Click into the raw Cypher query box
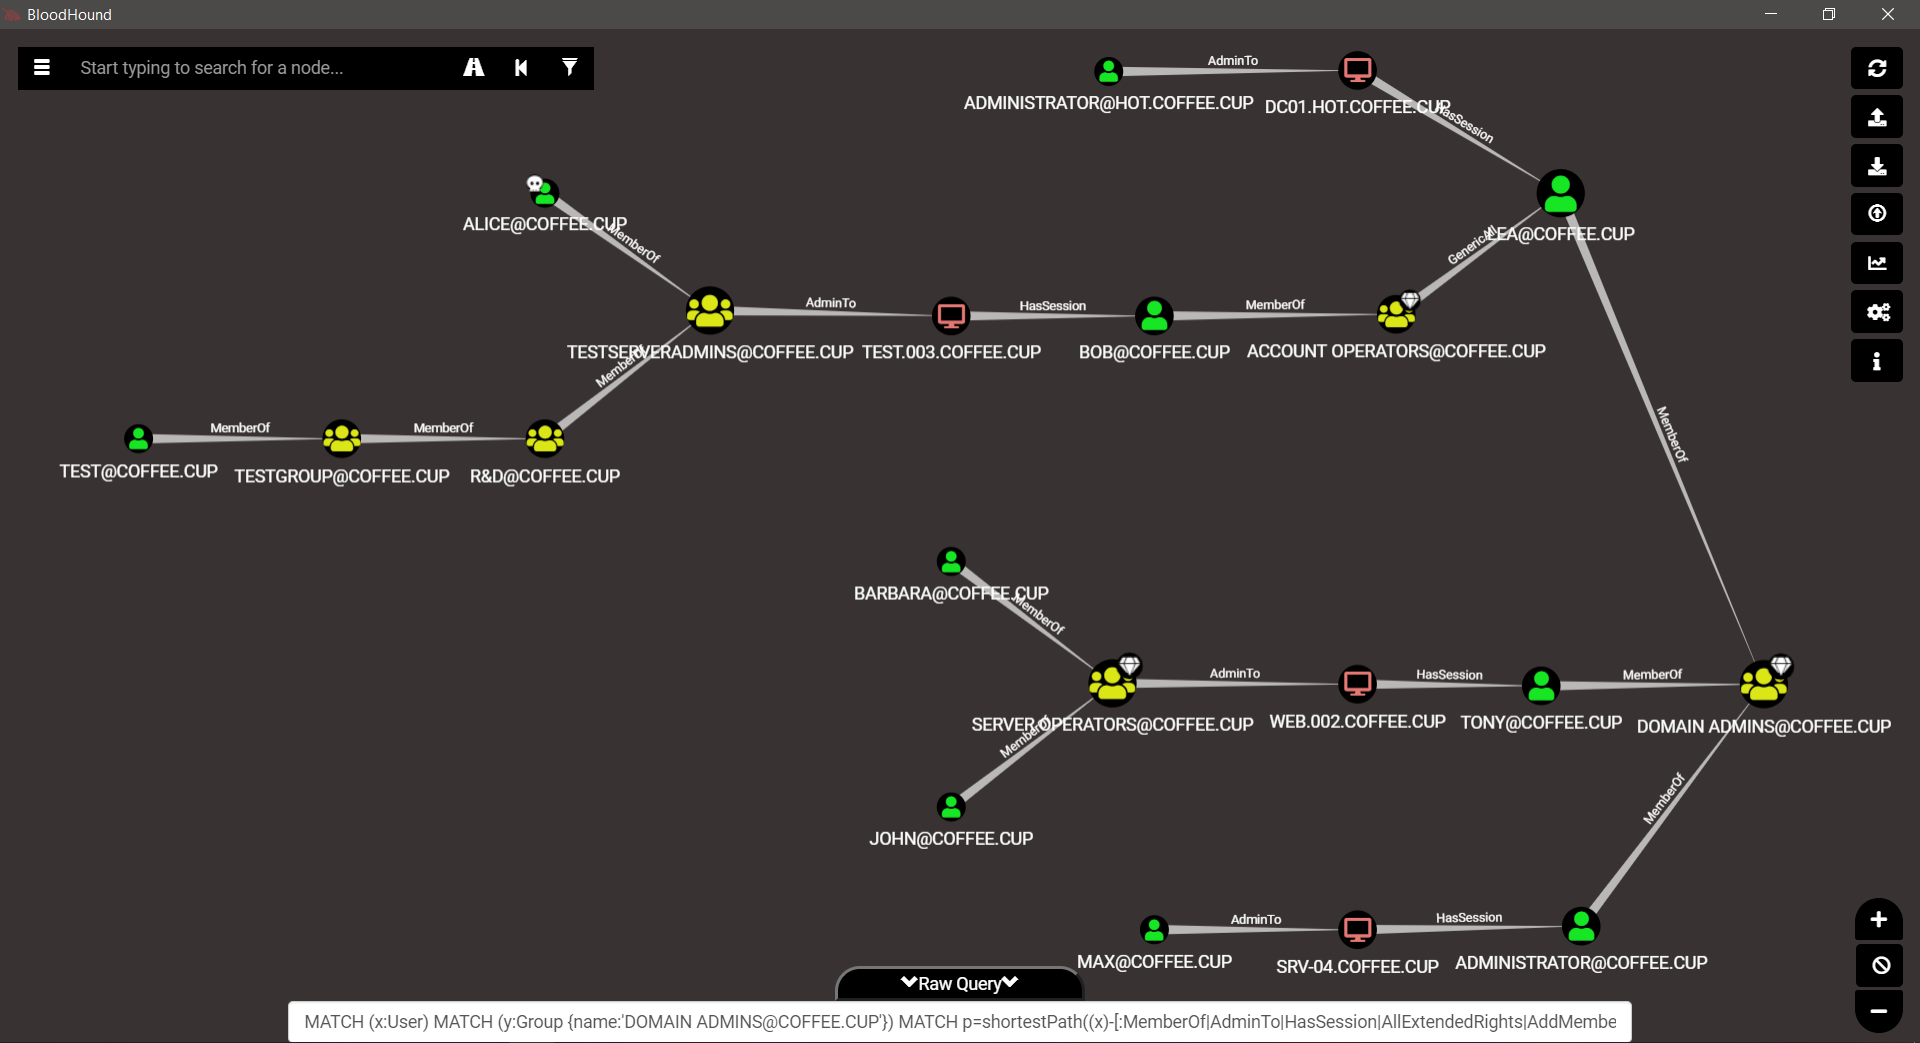The width and height of the screenshot is (1920, 1043). coord(960,1022)
